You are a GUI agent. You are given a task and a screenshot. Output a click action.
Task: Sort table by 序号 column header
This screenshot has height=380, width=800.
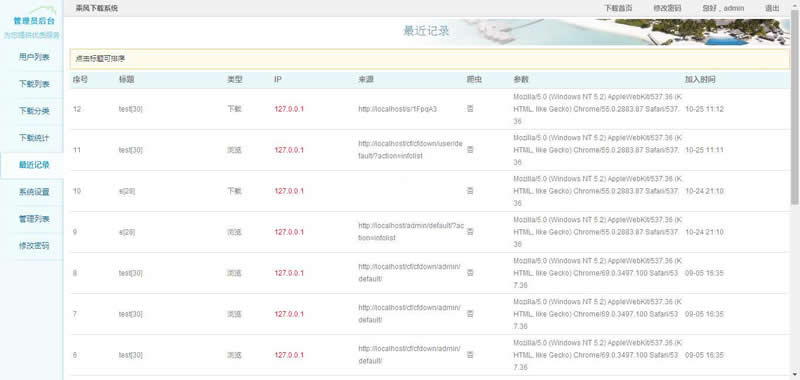(80, 80)
